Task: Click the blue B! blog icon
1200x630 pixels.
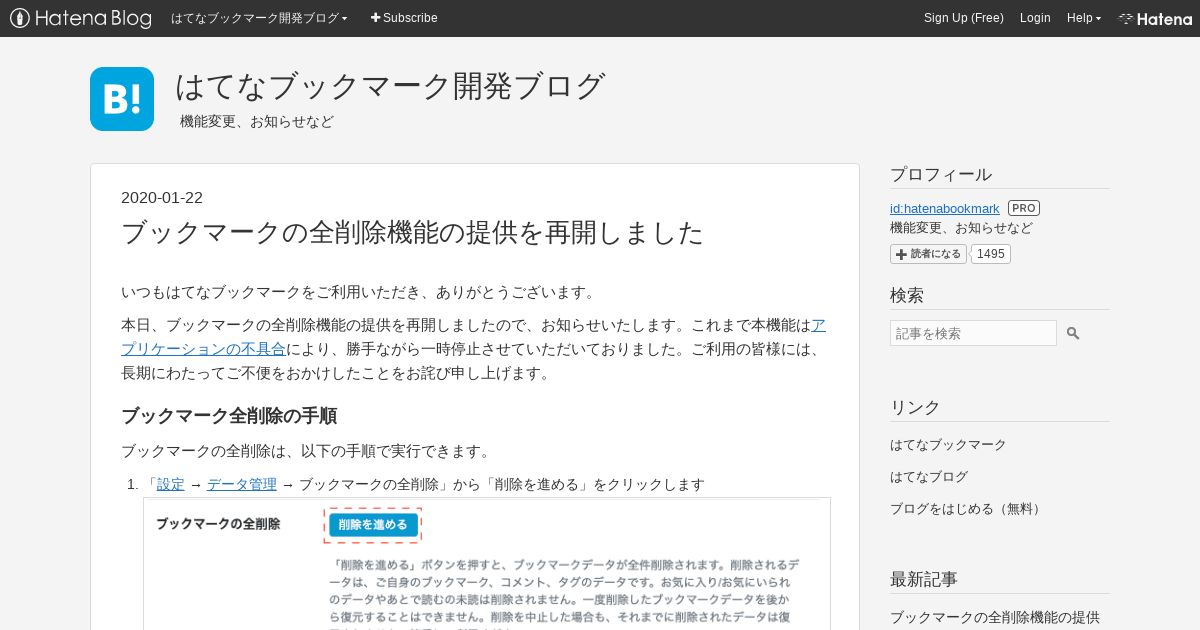Action: tap(122, 99)
